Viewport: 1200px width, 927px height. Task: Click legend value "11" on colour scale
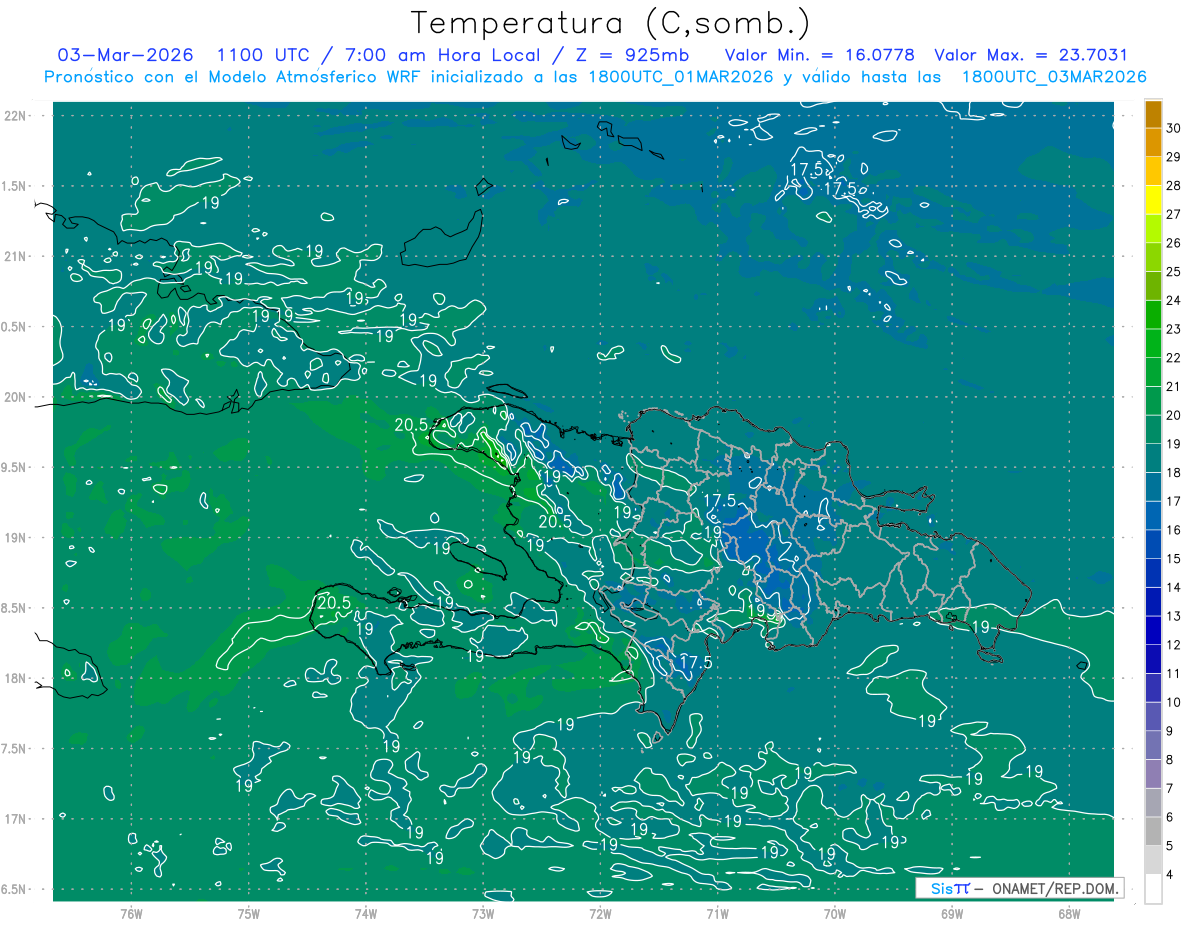point(1174,674)
